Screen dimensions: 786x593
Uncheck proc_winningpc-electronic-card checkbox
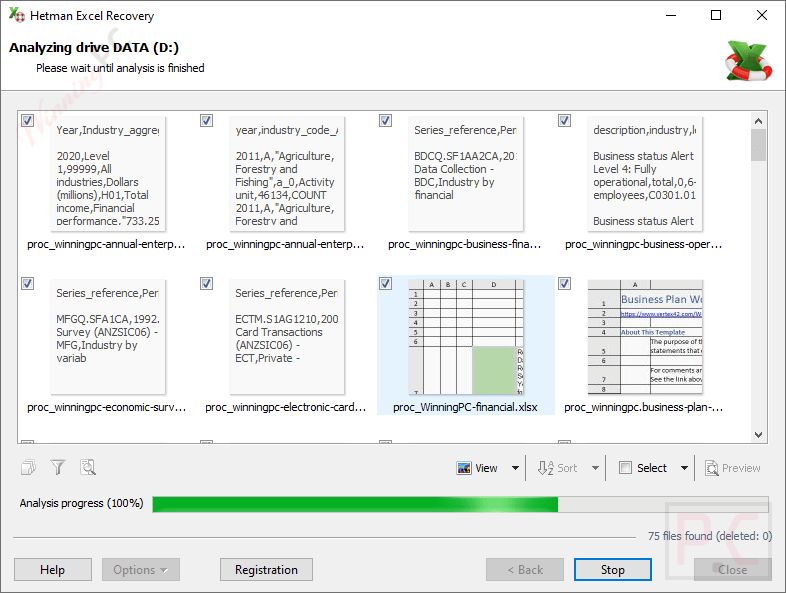pos(207,283)
